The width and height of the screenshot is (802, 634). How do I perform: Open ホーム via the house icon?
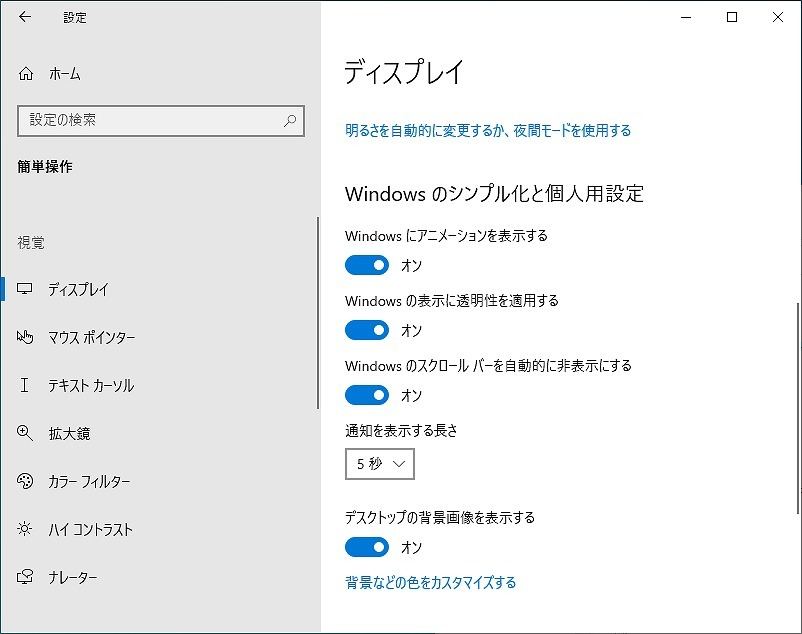26,74
